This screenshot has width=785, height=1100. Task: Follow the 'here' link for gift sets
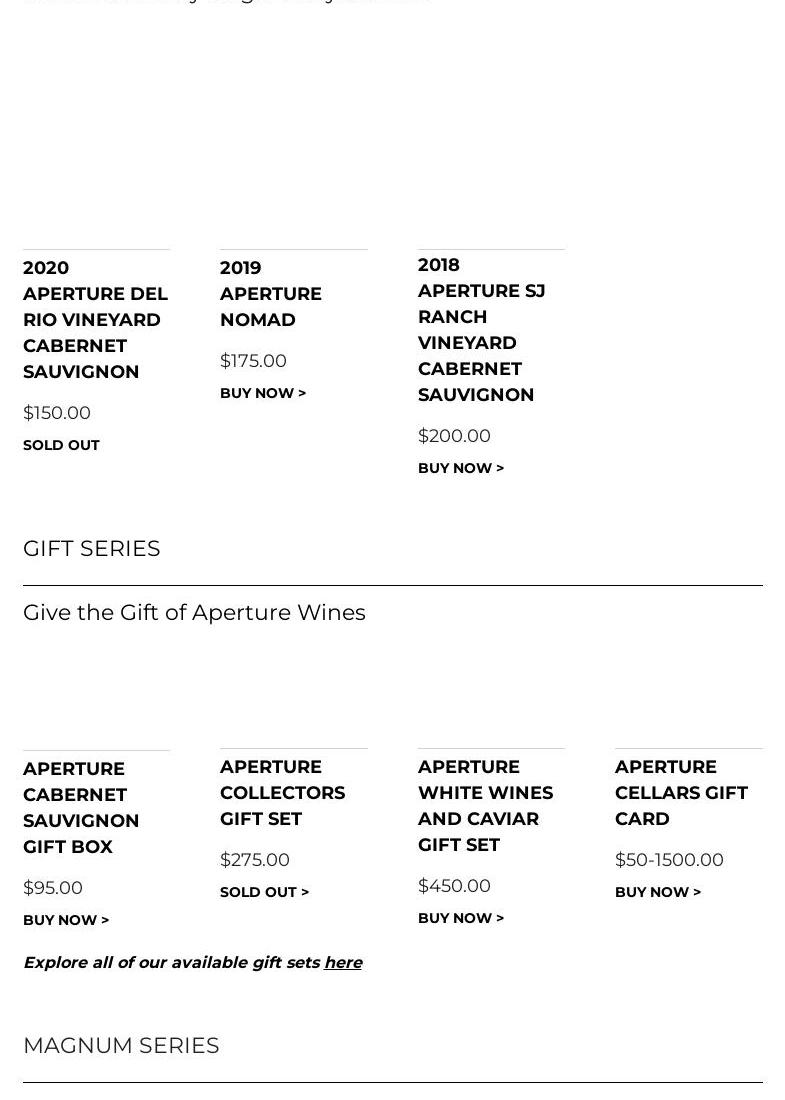[x=343, y=962]
